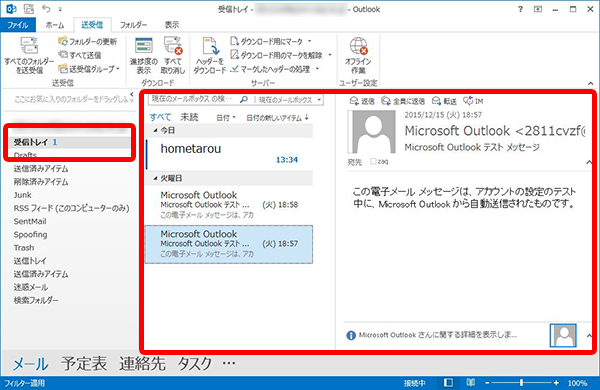Collapse the 今日 group
The image size is (600, 390).
155,131
